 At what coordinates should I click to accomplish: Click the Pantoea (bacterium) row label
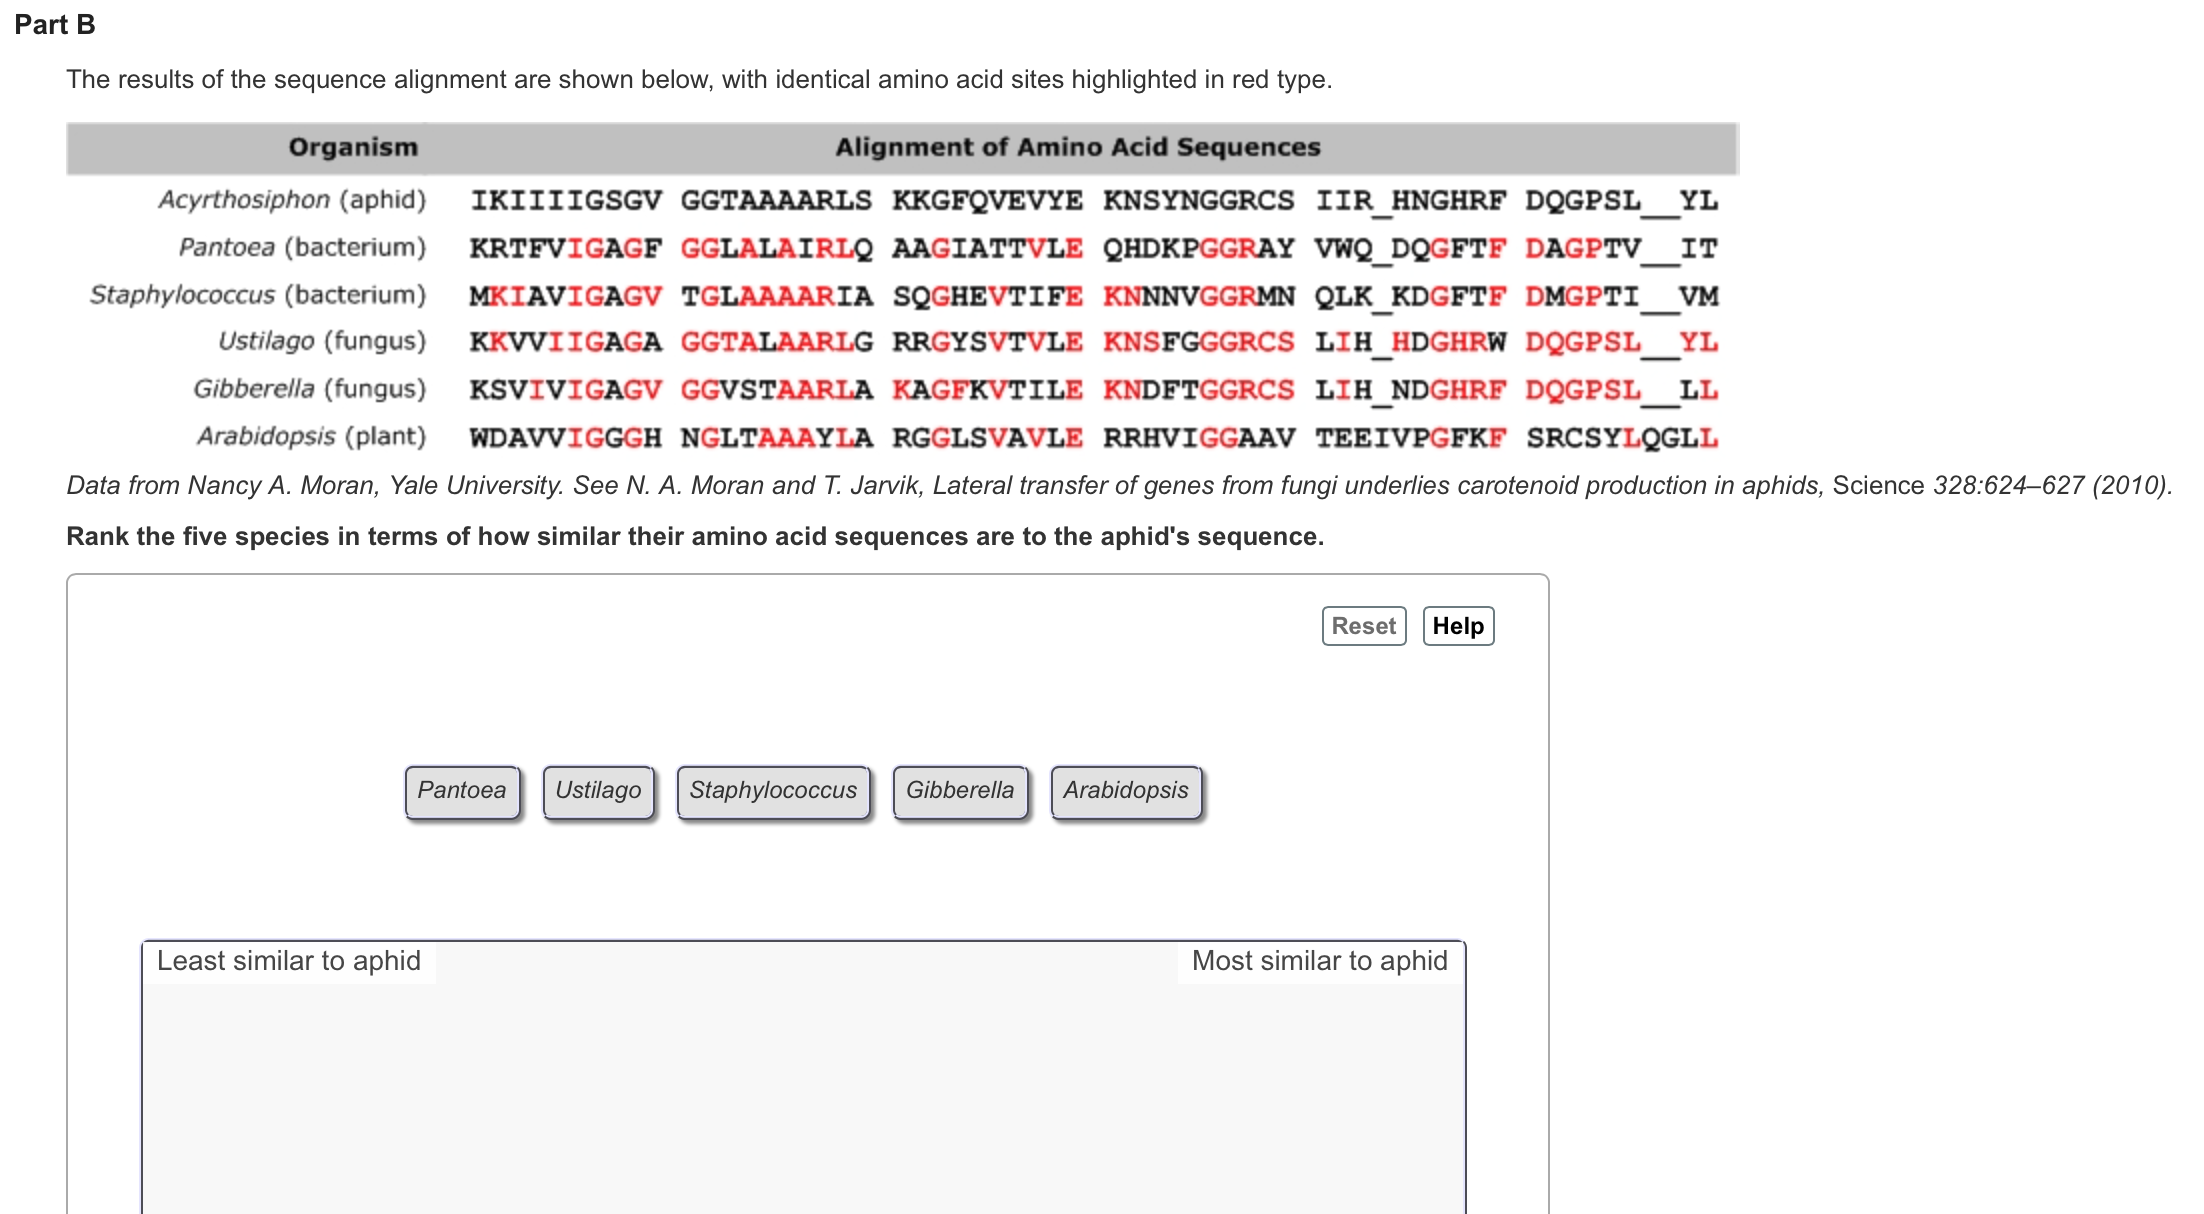[302, 247]
